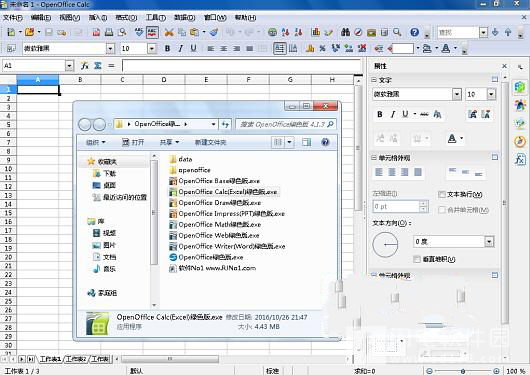Screen dimensions: 530x375
Task: Click the Sort Ascending icon
Action: pos(285,32)
